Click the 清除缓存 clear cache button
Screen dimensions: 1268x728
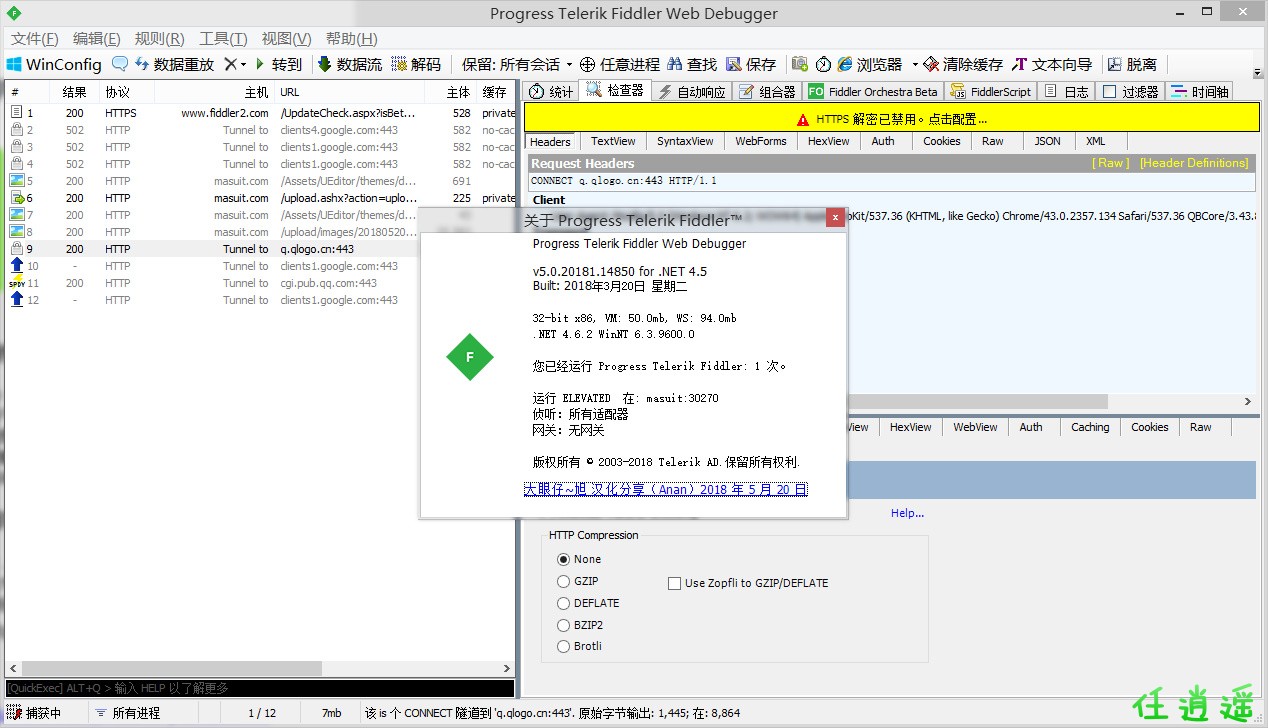click(963, 64)
